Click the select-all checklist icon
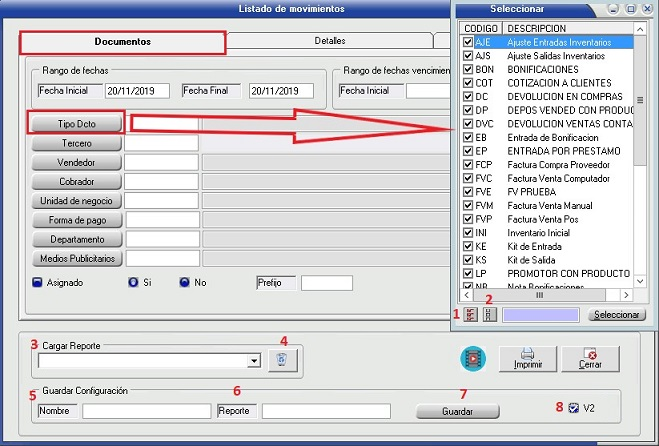 coord(470,315)
